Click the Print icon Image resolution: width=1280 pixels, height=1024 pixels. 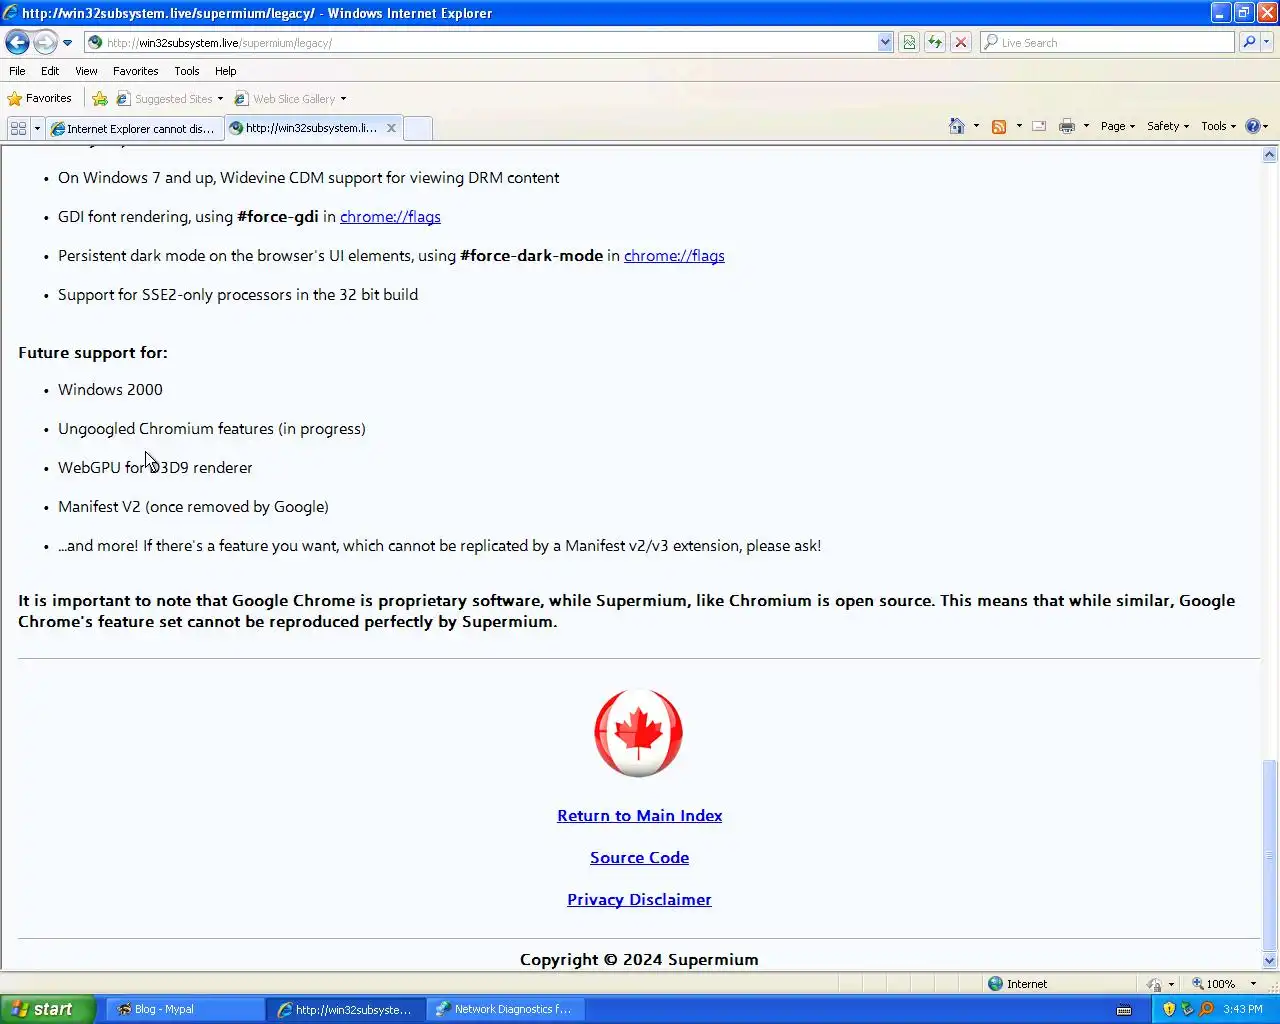[x=1067, y=126]
